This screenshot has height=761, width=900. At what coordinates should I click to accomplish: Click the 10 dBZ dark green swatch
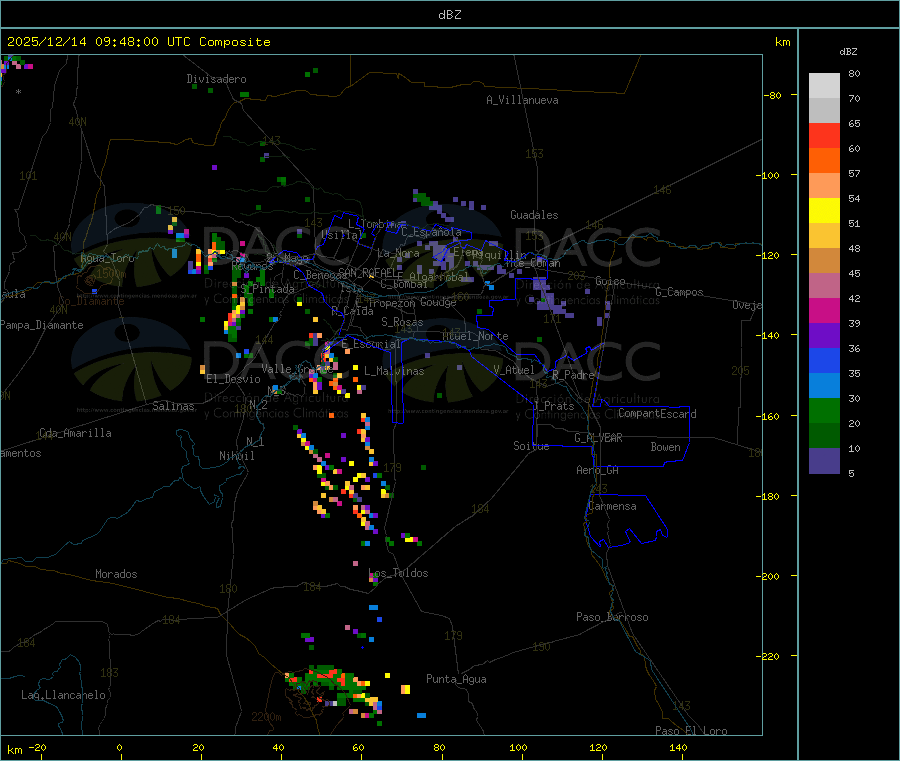(824, 435)
